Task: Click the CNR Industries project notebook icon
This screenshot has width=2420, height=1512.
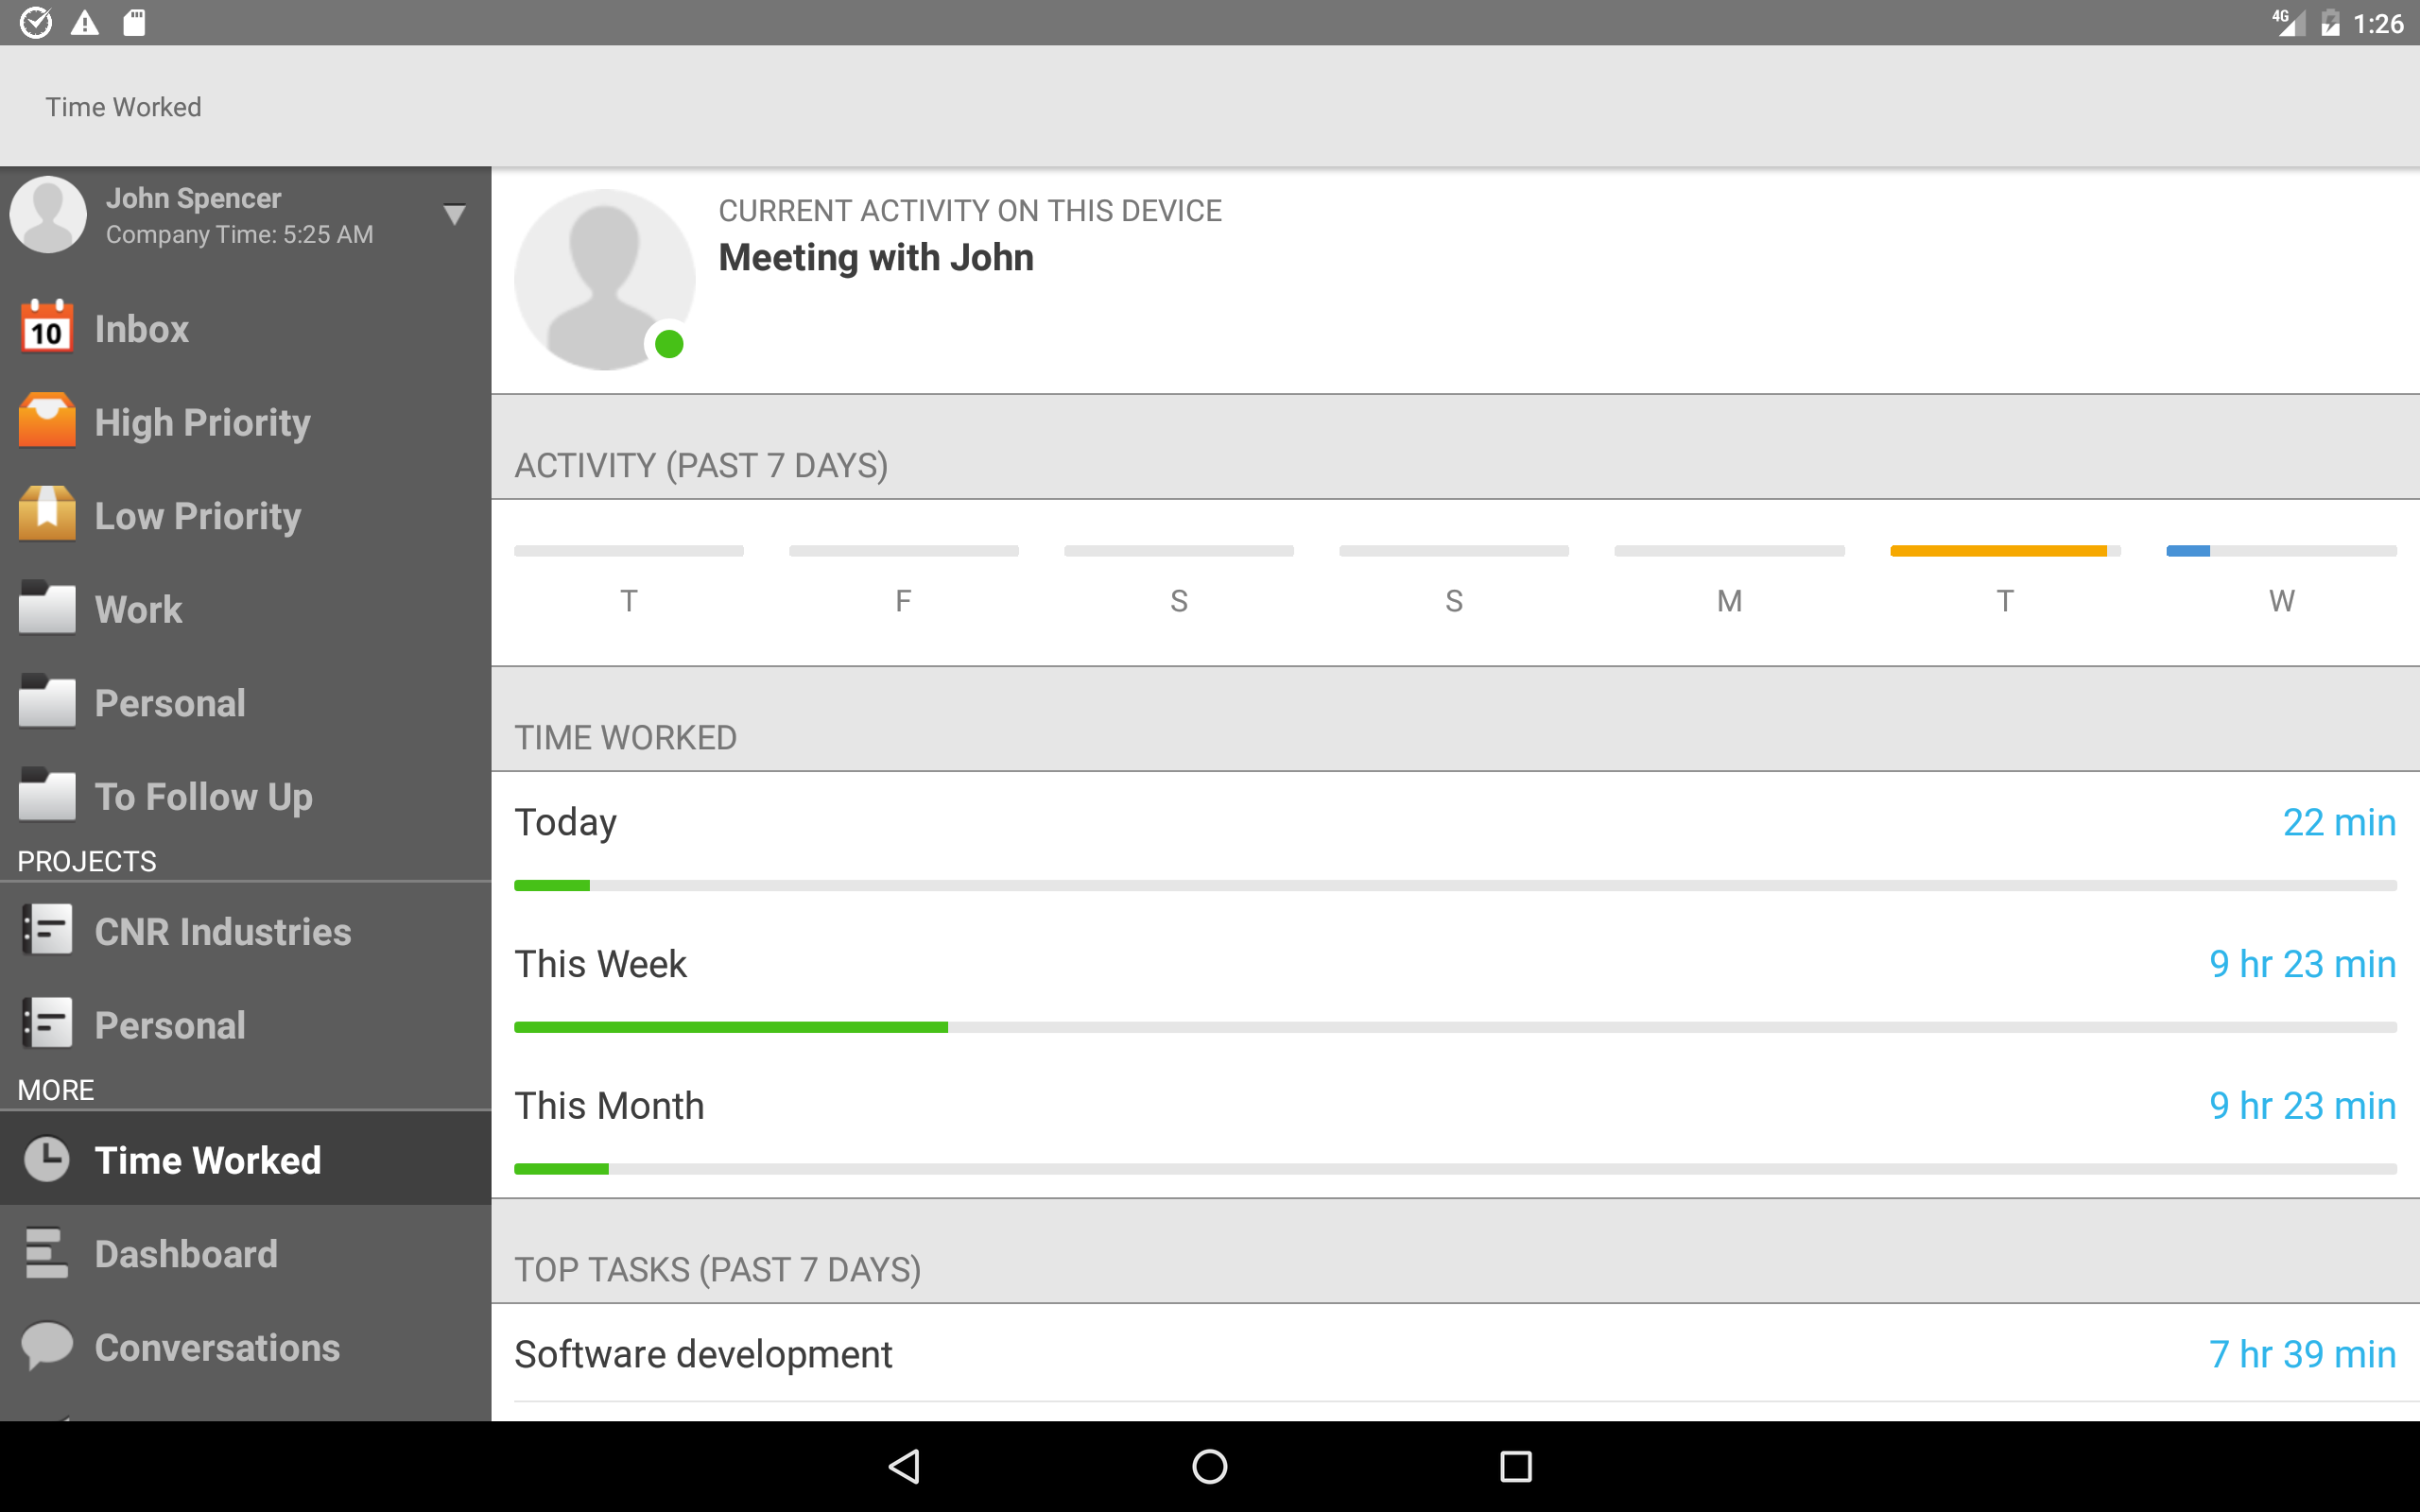Action: [47, 930]
